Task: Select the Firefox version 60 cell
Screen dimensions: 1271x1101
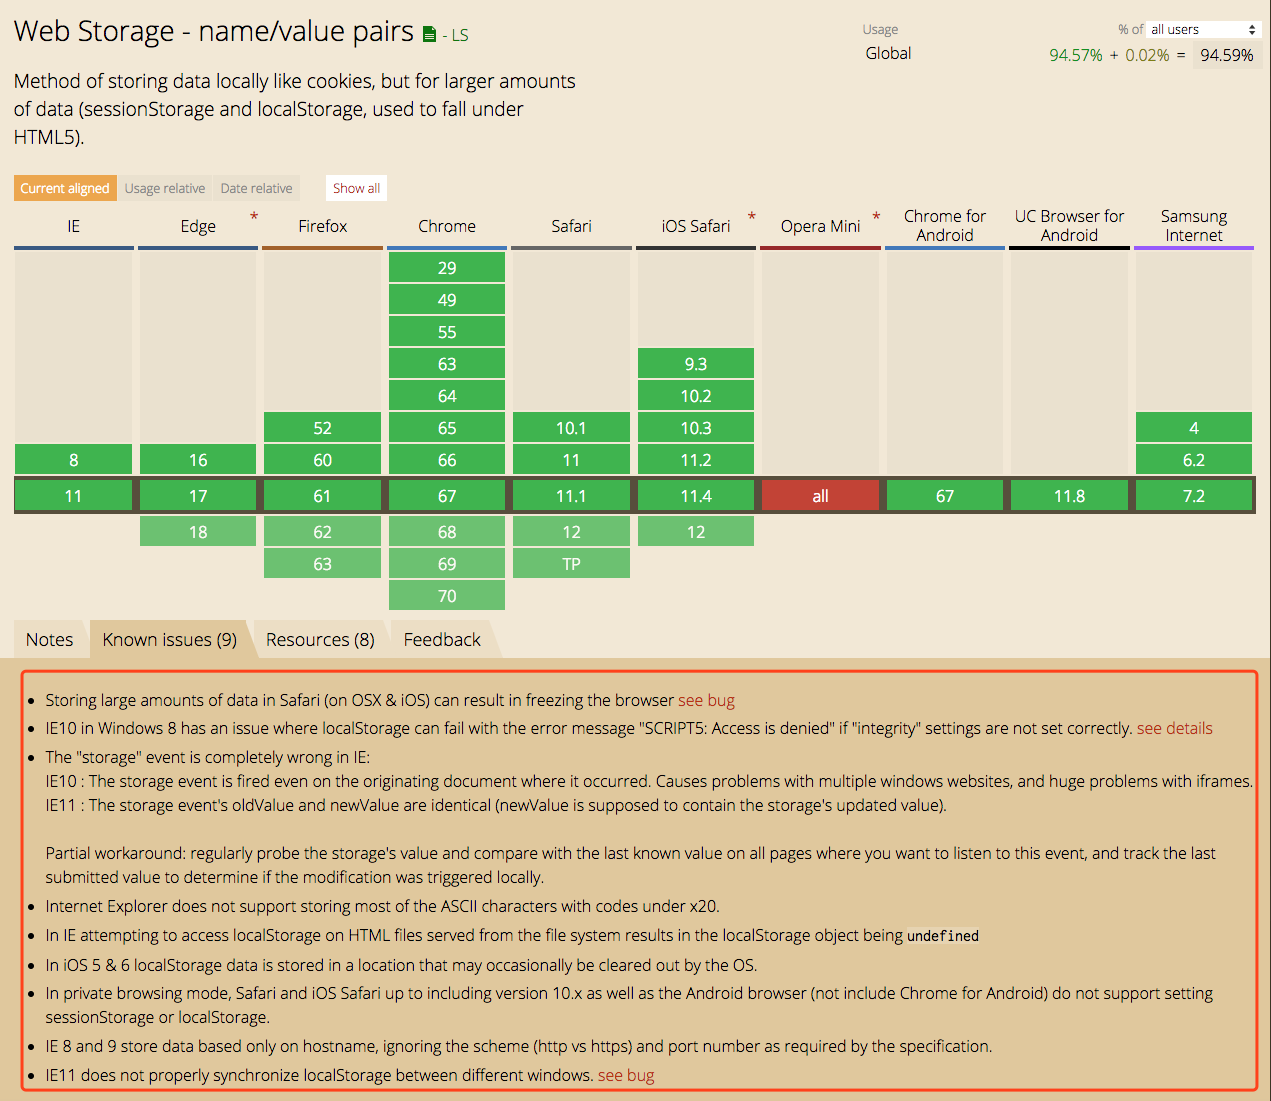Action: tap(323, 460)
